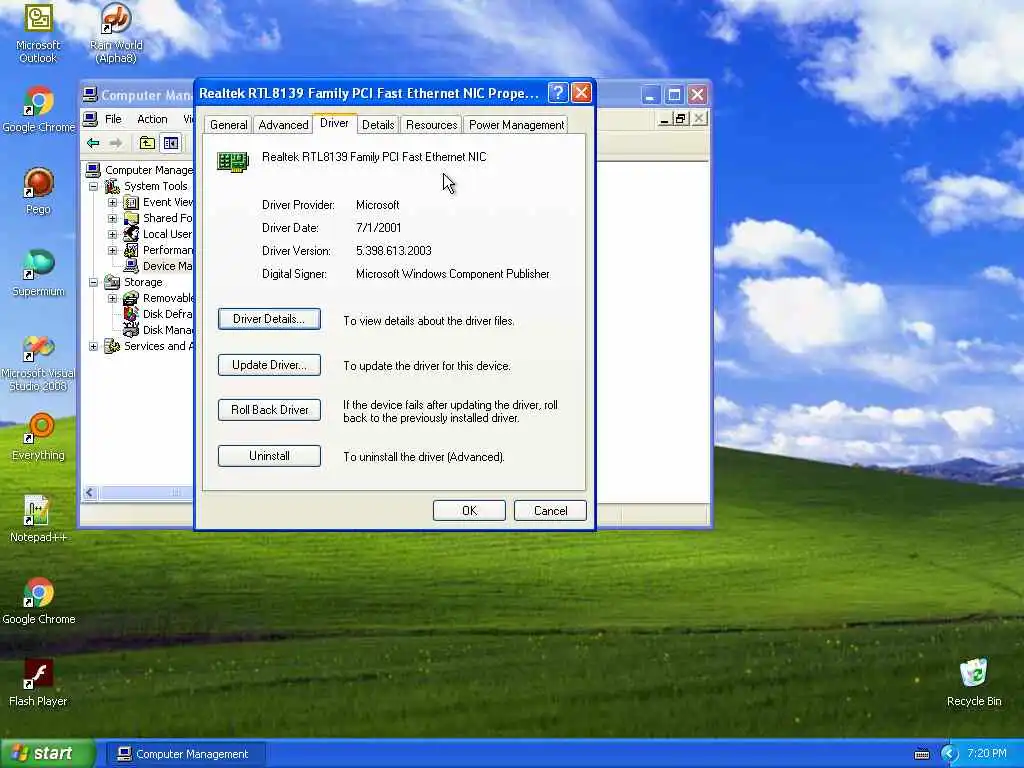Expand Services and Applications node
The image size is (1024, 768).
(93, 347)
